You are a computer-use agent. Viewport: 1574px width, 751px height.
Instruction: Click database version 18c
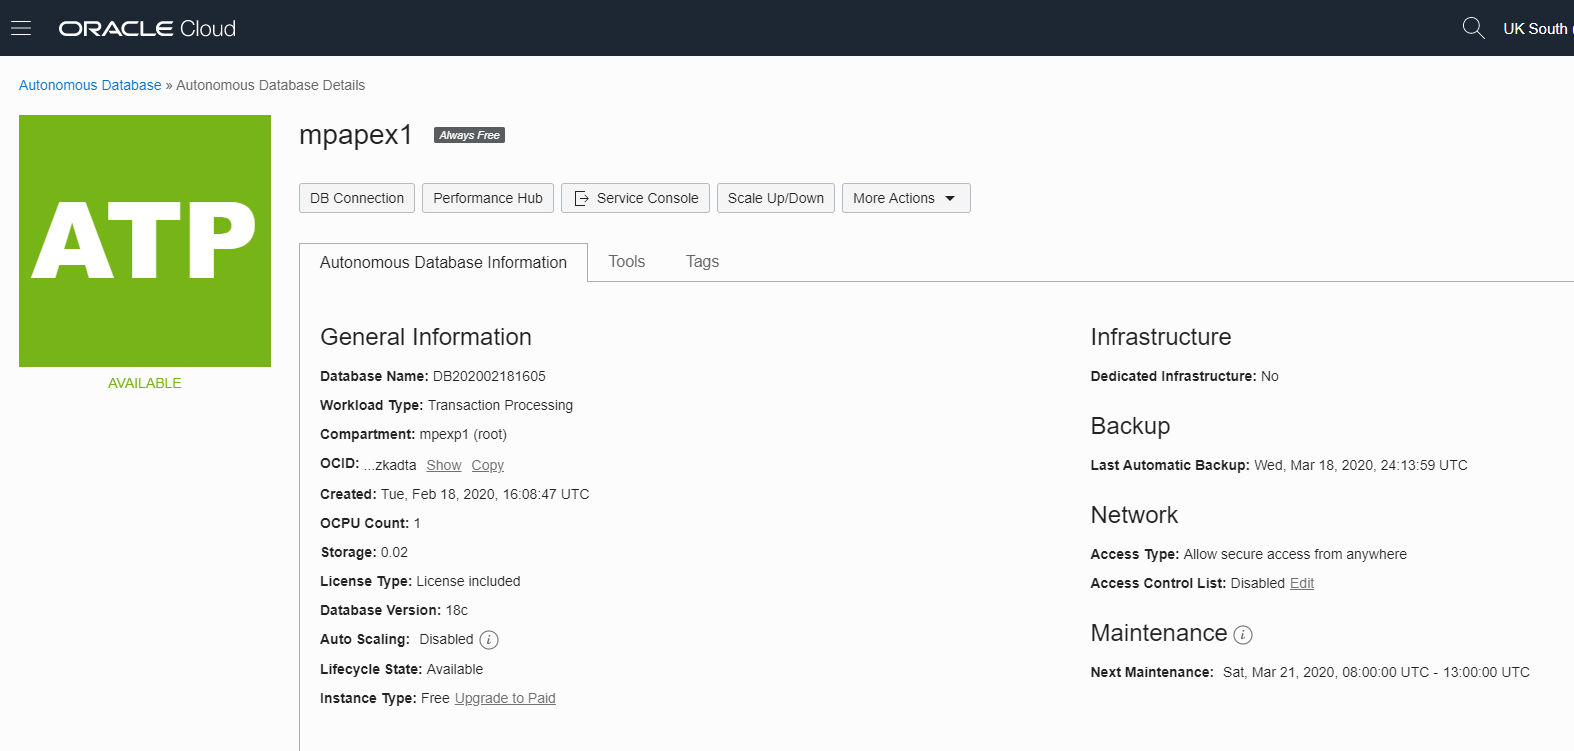tap(457, 610)
